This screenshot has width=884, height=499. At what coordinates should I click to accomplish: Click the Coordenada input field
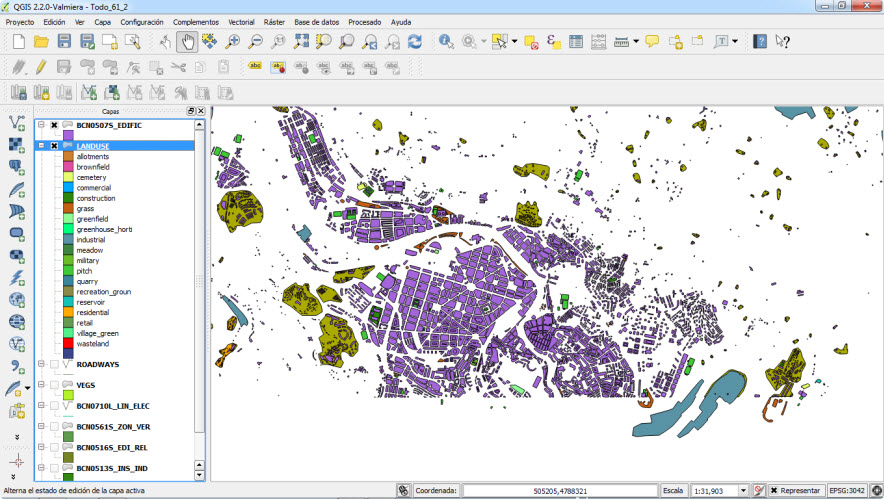pos(559,490)
